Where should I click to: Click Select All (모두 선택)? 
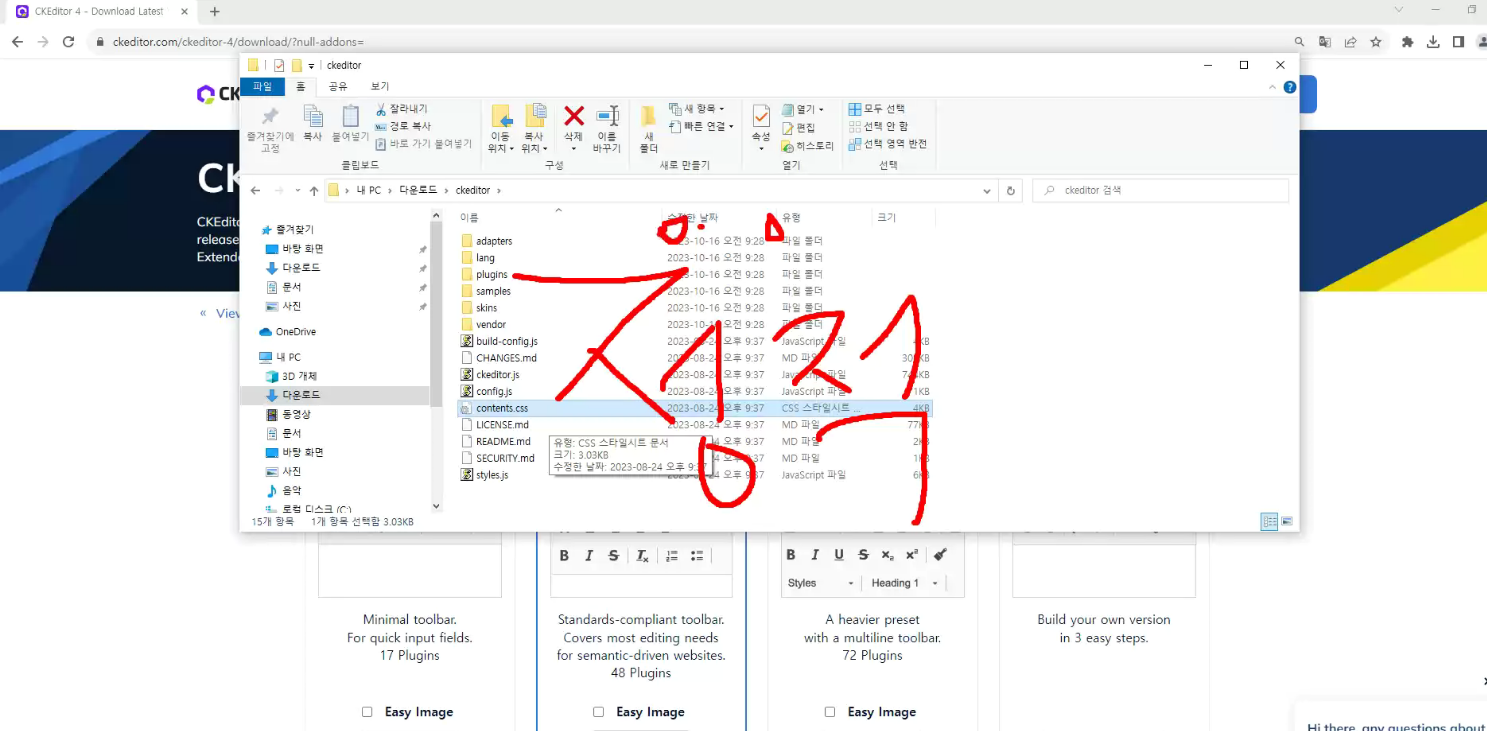tap(877, 108)
